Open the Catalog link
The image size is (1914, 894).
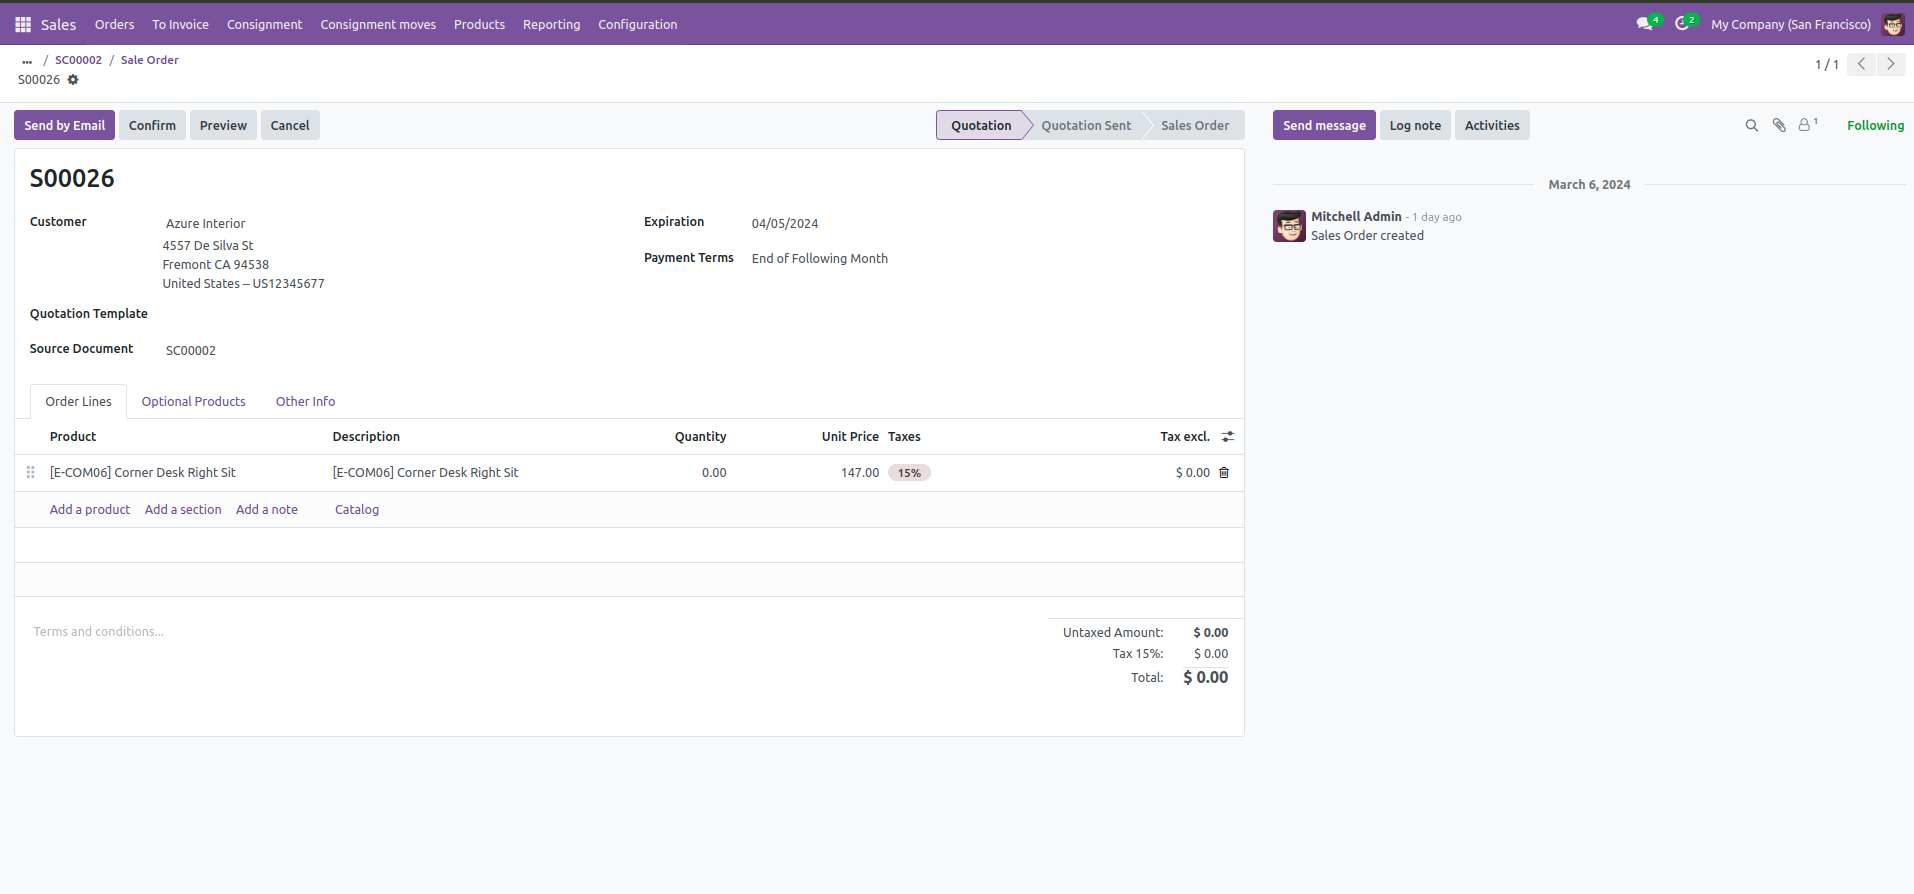357,510
